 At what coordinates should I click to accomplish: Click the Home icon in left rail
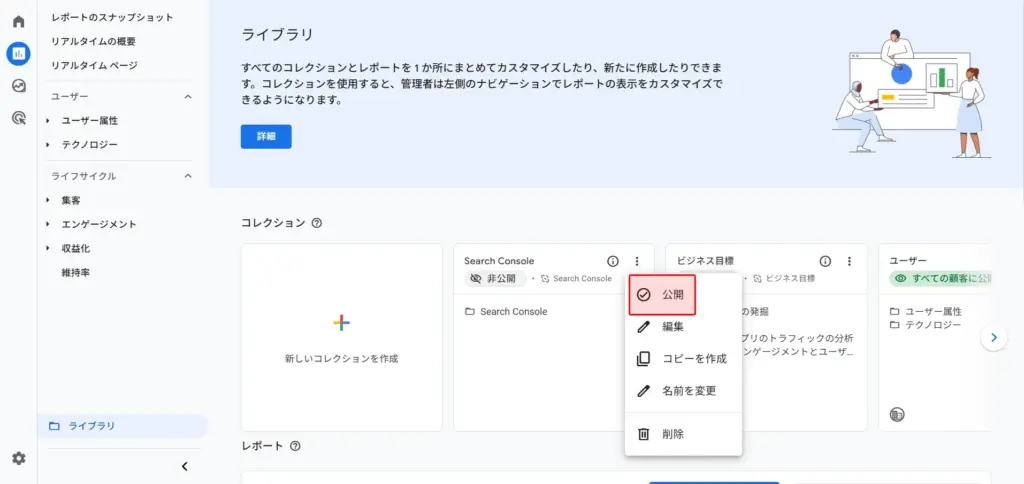[x=18, y=21]
